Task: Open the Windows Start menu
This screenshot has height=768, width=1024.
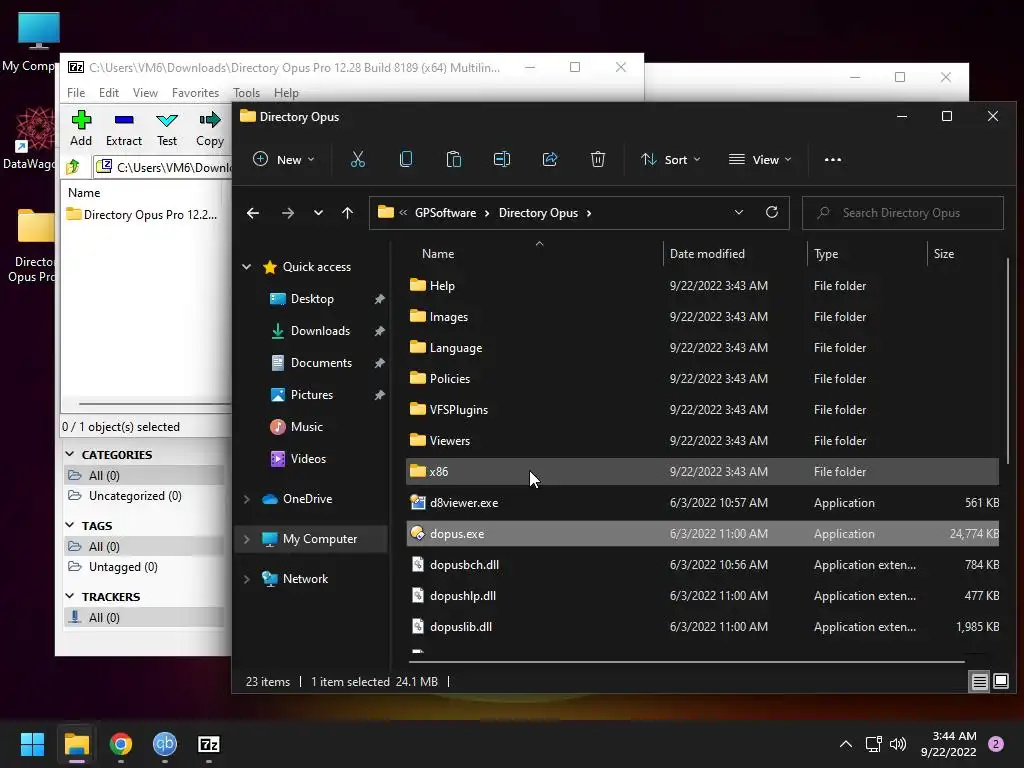Action: pos(32,744)
